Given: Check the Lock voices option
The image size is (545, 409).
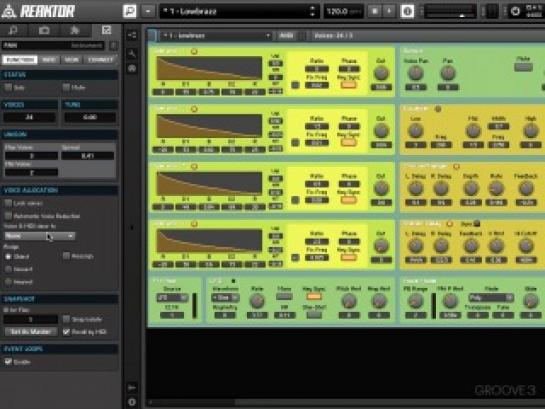Looking at the screenshot, I should [x=8, y=203].
